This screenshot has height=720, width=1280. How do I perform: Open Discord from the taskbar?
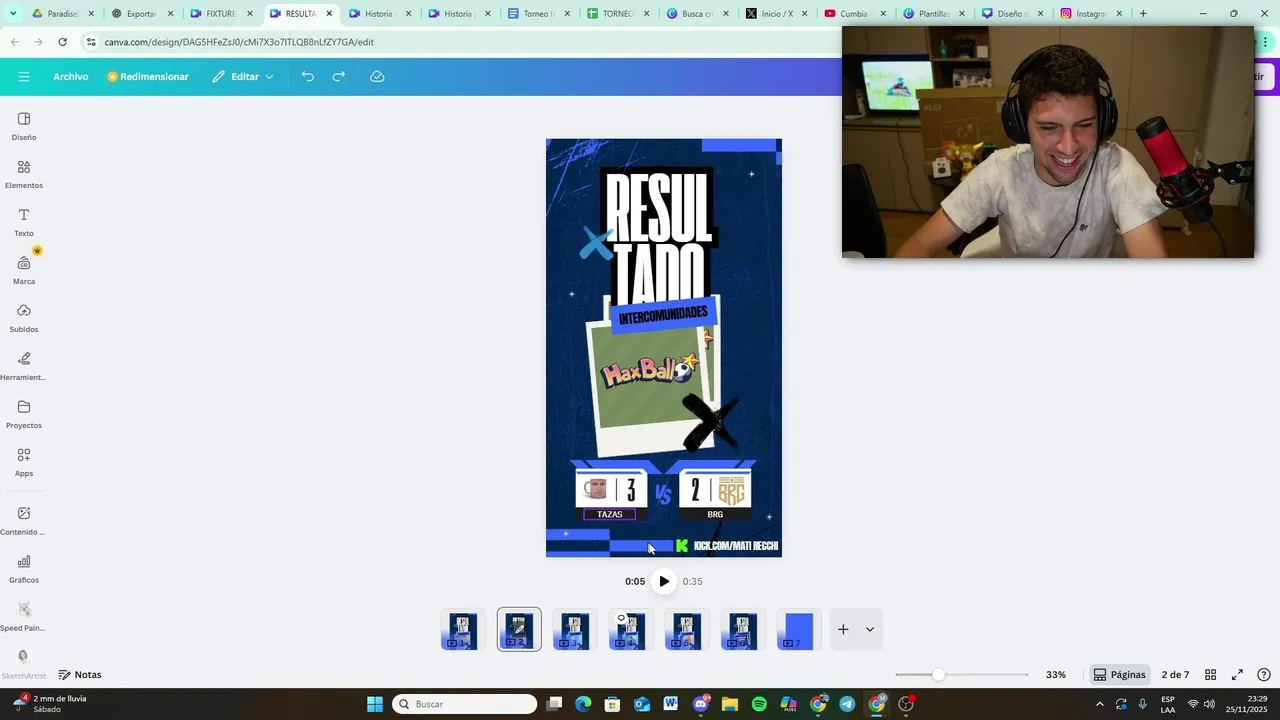coord(700,704)
